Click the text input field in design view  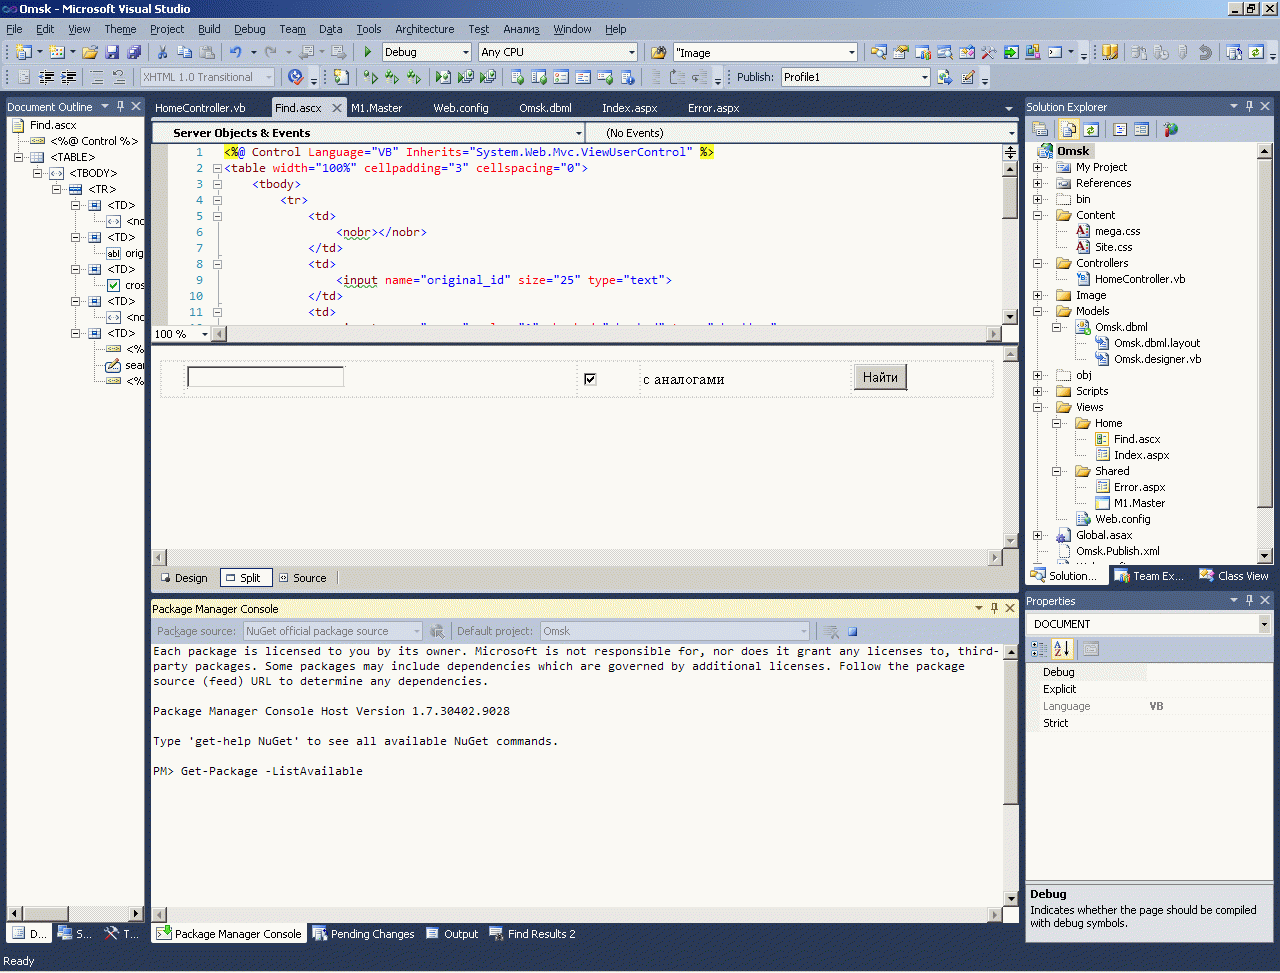click(x=265, y=377)
